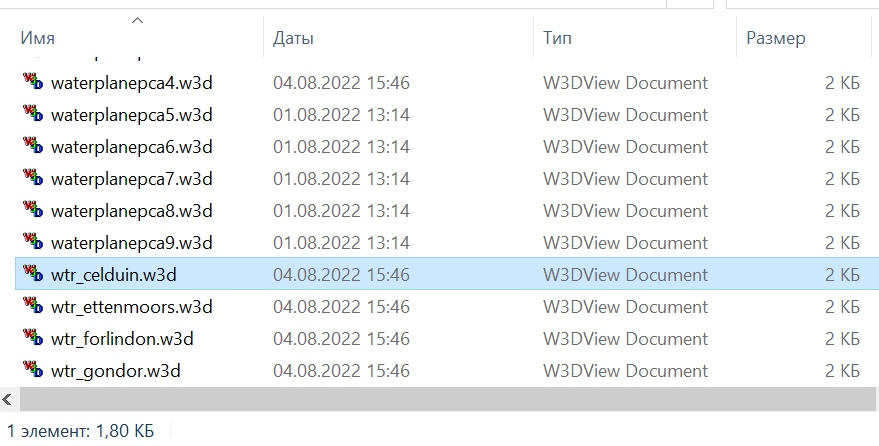Select the waterplanepca6.w3d W3D icon
Screen dimensions: 879x446
(x=33, y=145)
